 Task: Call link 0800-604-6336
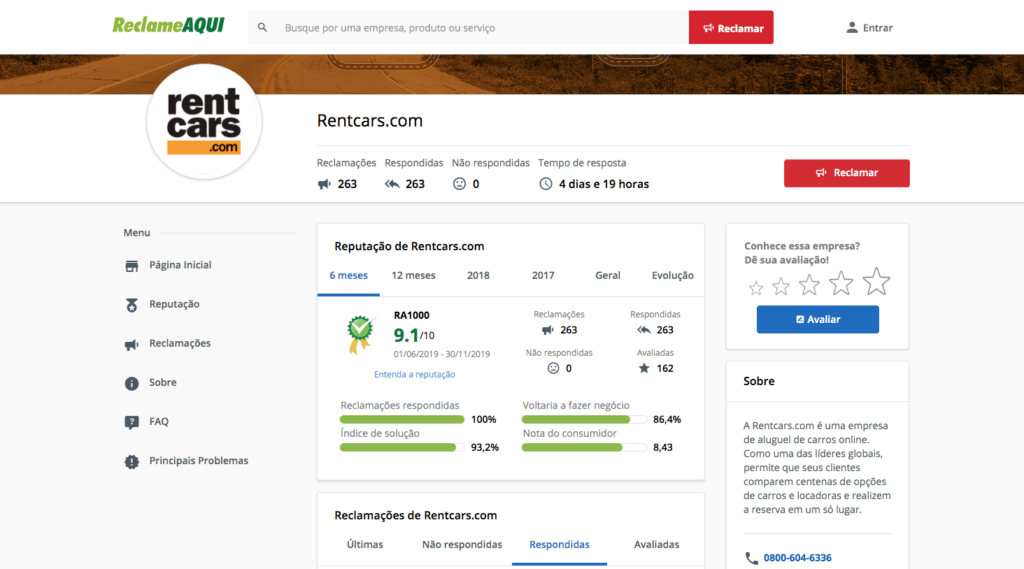pyautogui.click(x=797, y=558)
